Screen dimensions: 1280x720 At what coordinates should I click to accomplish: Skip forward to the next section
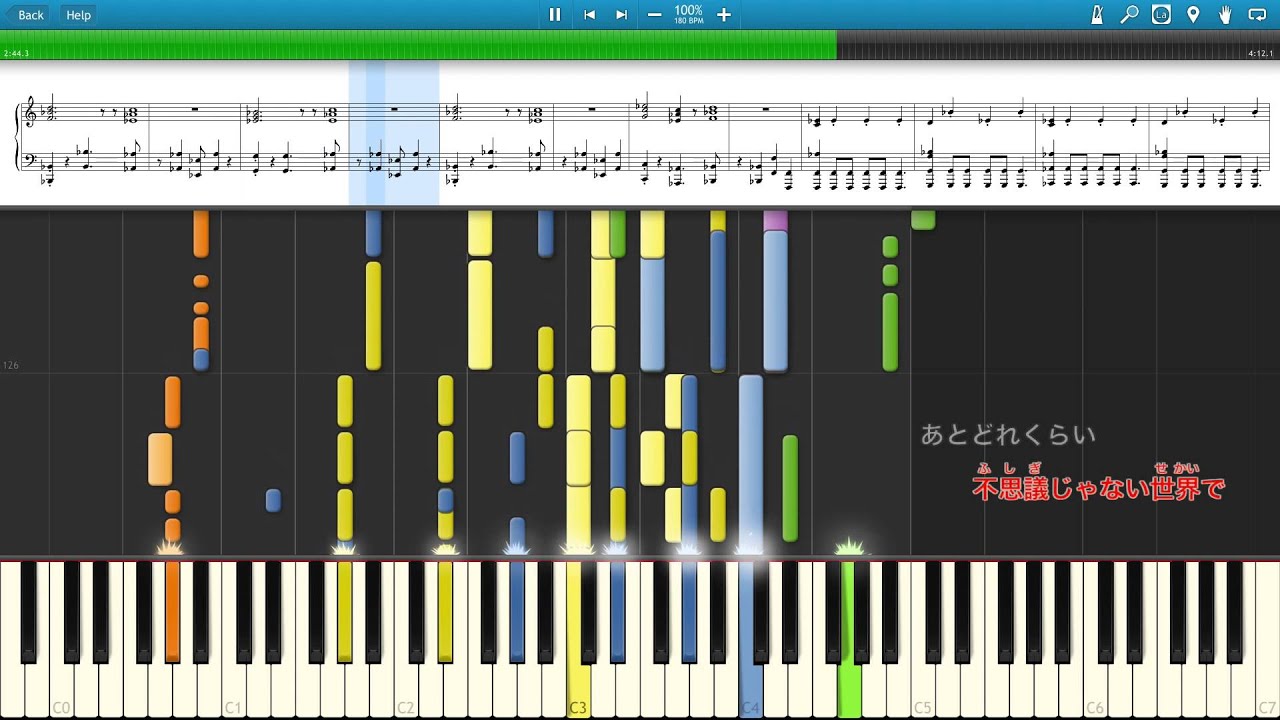tap(621, 15)
